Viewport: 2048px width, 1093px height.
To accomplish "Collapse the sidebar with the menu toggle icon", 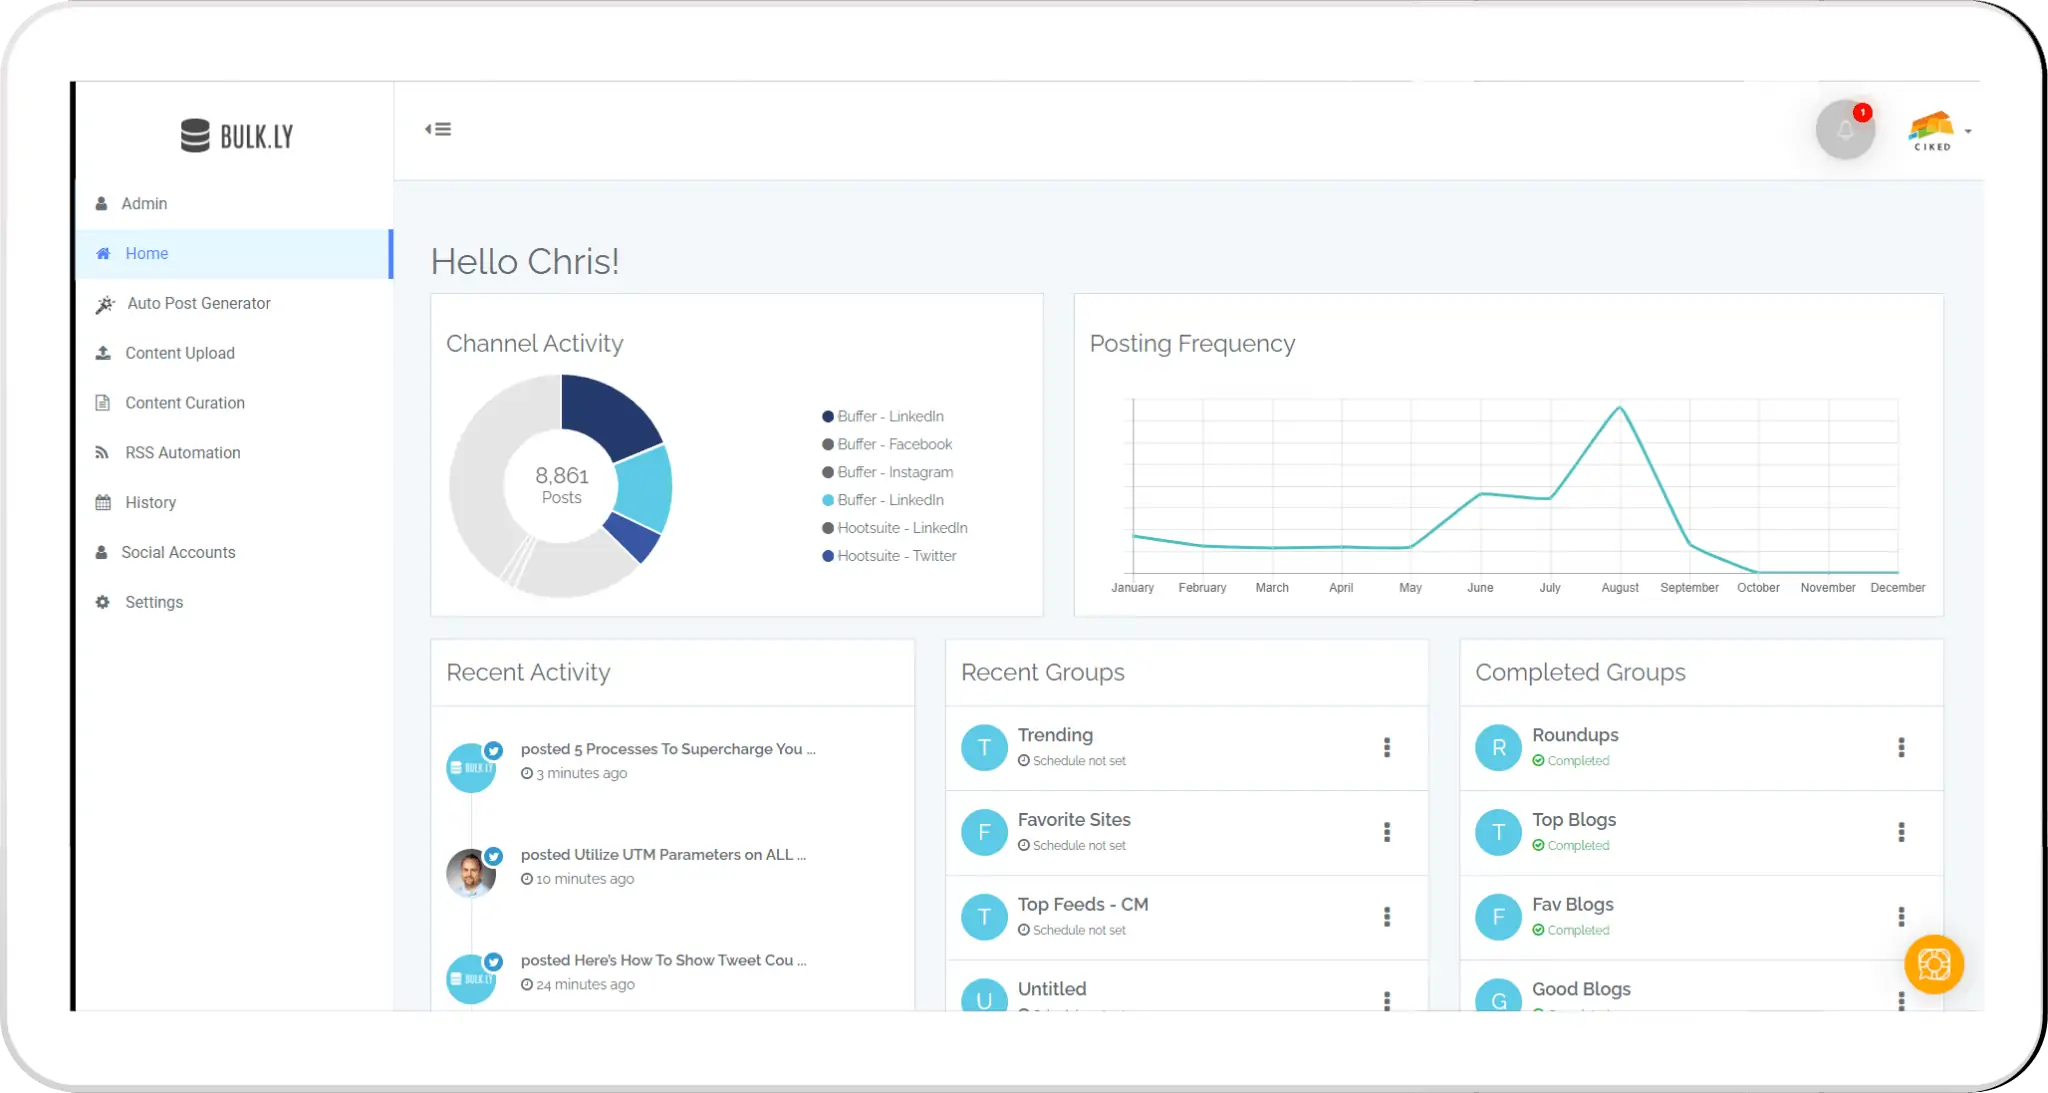I will click(438, 129).
